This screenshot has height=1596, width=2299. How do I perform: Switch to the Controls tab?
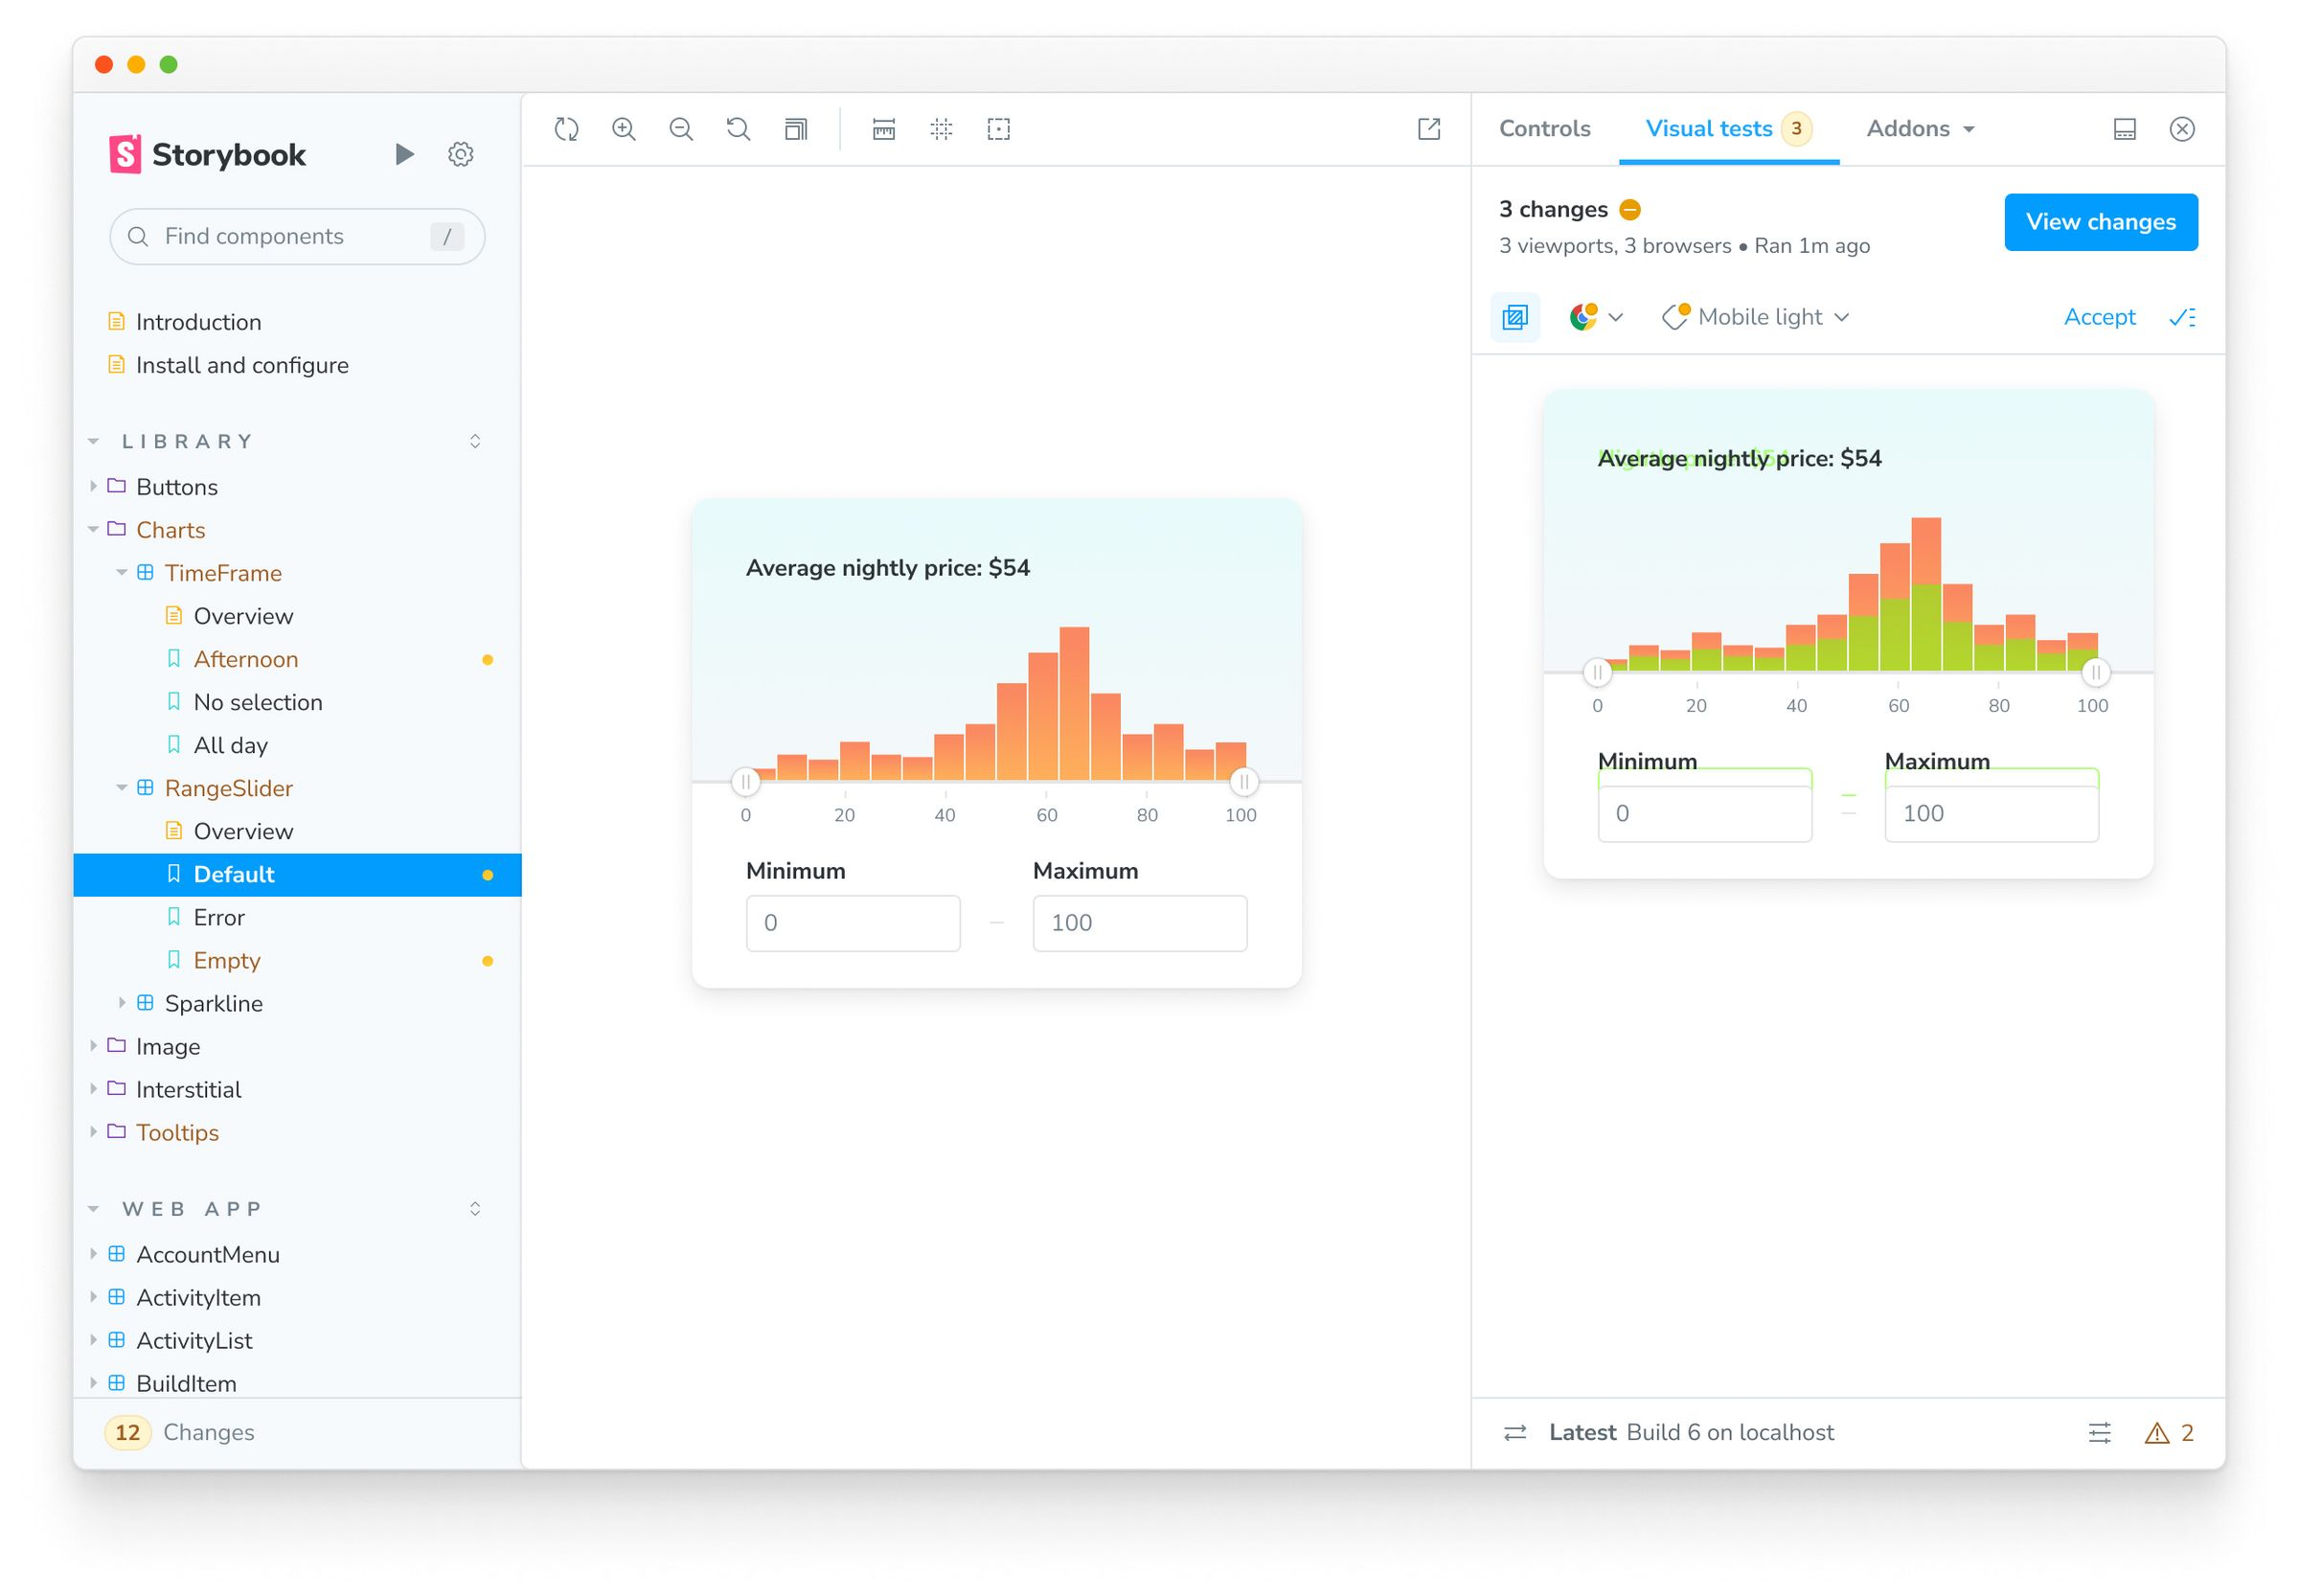1544,129
